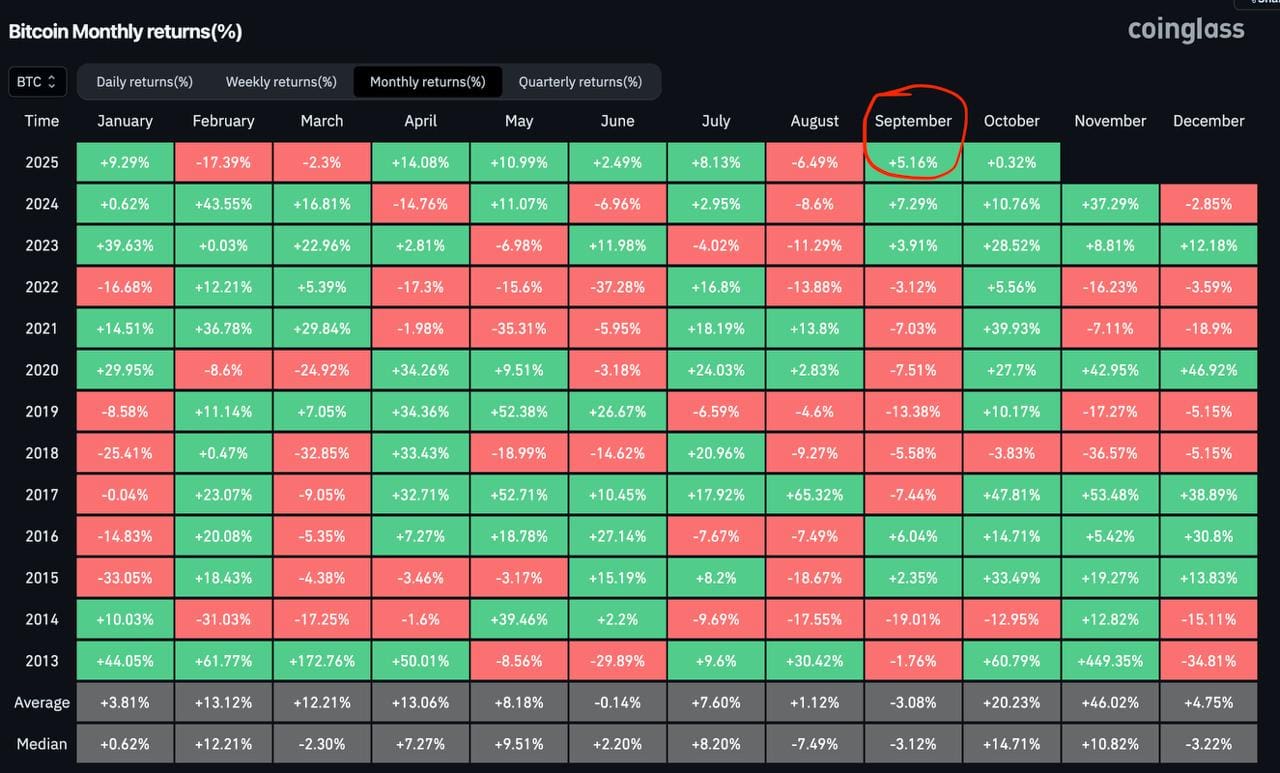Click the coinglass logo

[1186, 30]
